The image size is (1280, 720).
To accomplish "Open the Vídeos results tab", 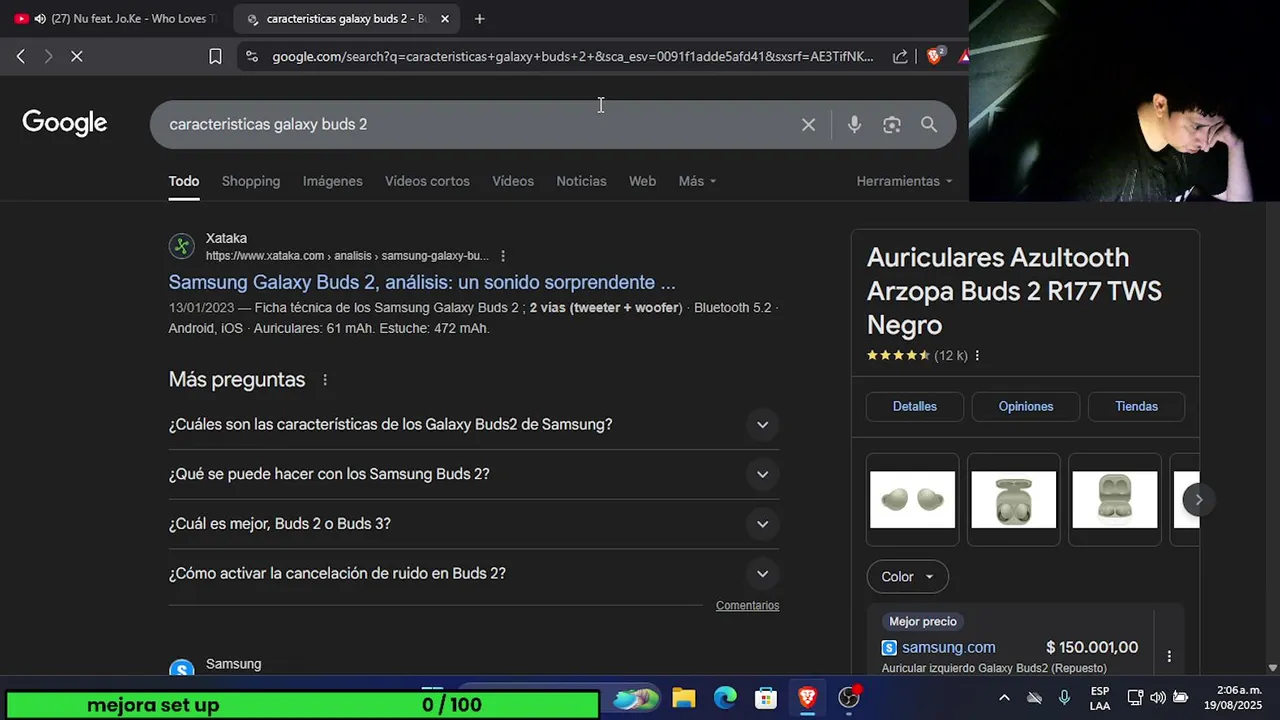I will coord(513,181).
